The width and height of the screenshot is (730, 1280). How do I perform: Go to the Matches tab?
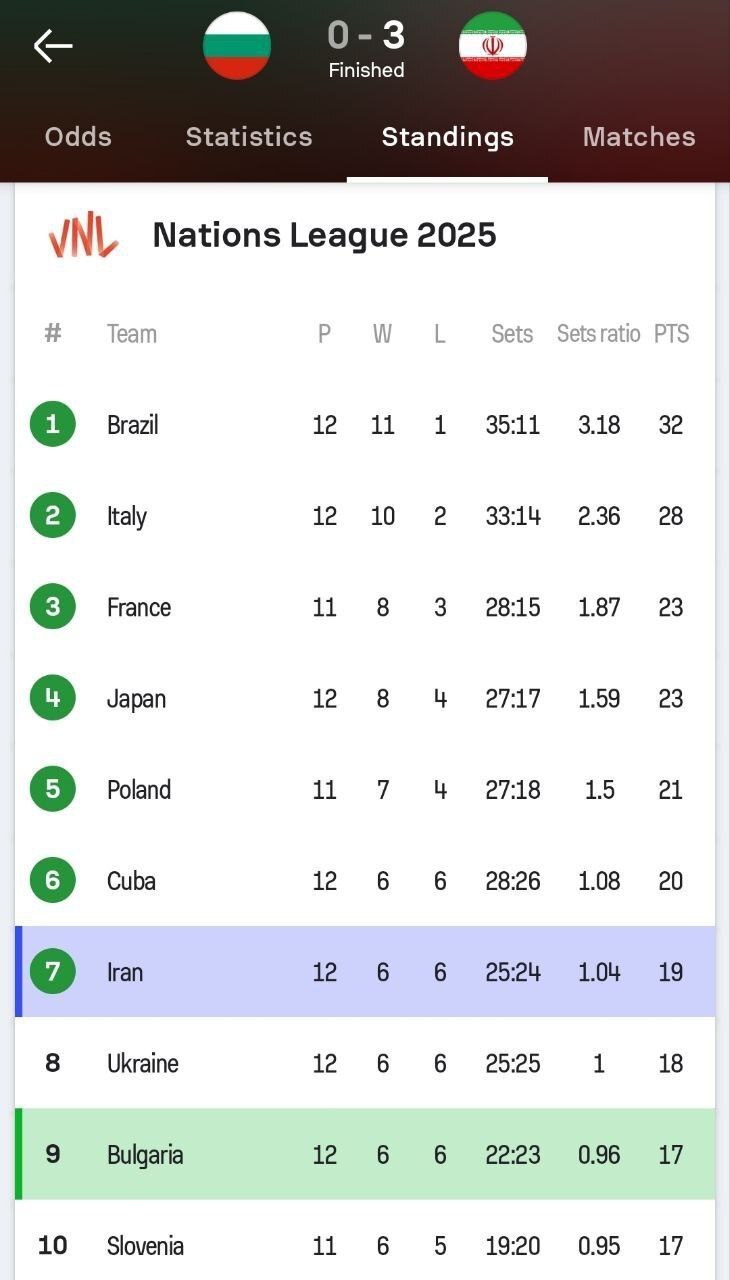tap(639, 137)
